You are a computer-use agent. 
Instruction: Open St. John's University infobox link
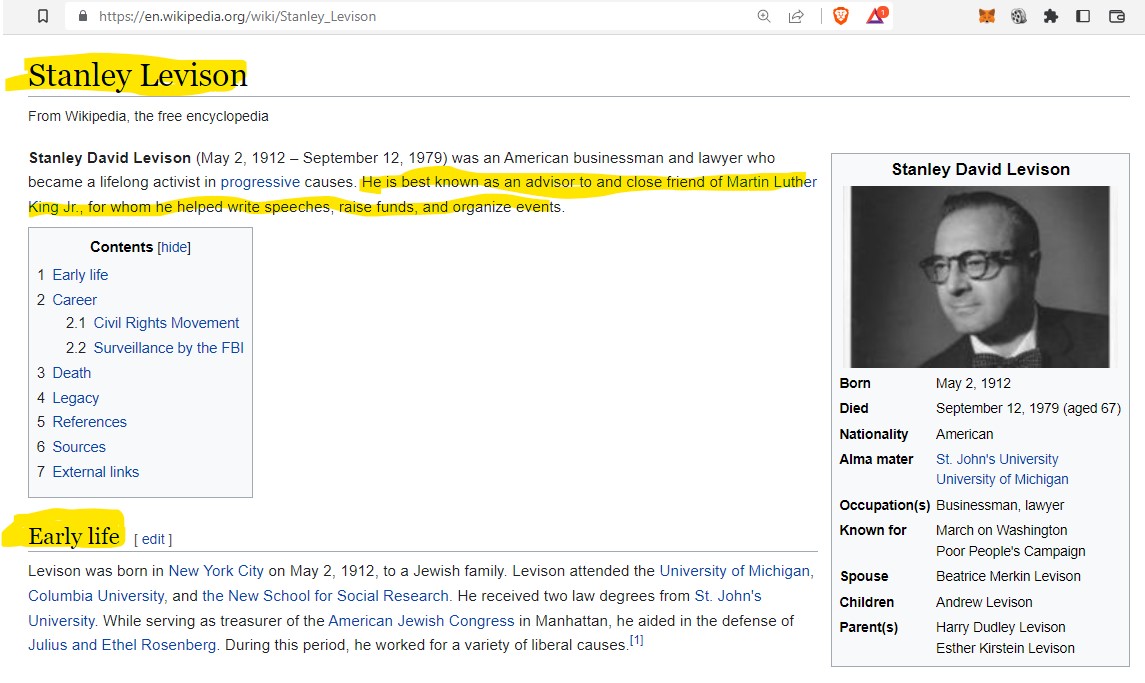pos(996,459)
